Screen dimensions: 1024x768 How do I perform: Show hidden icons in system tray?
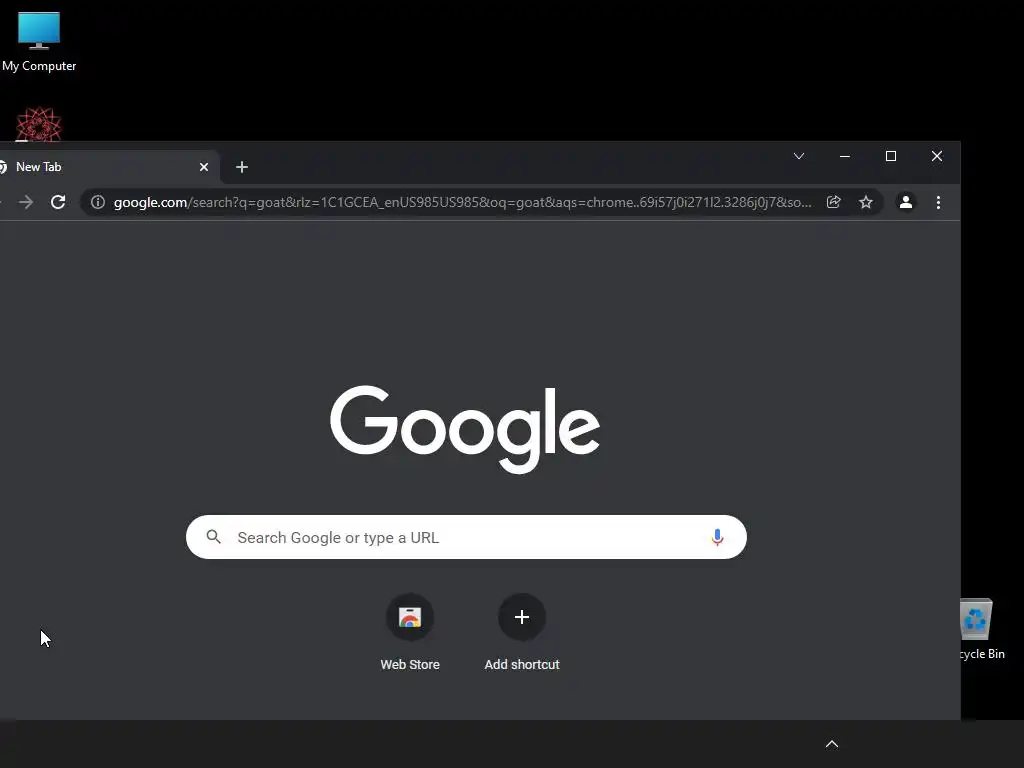click(x=832, y=744)
